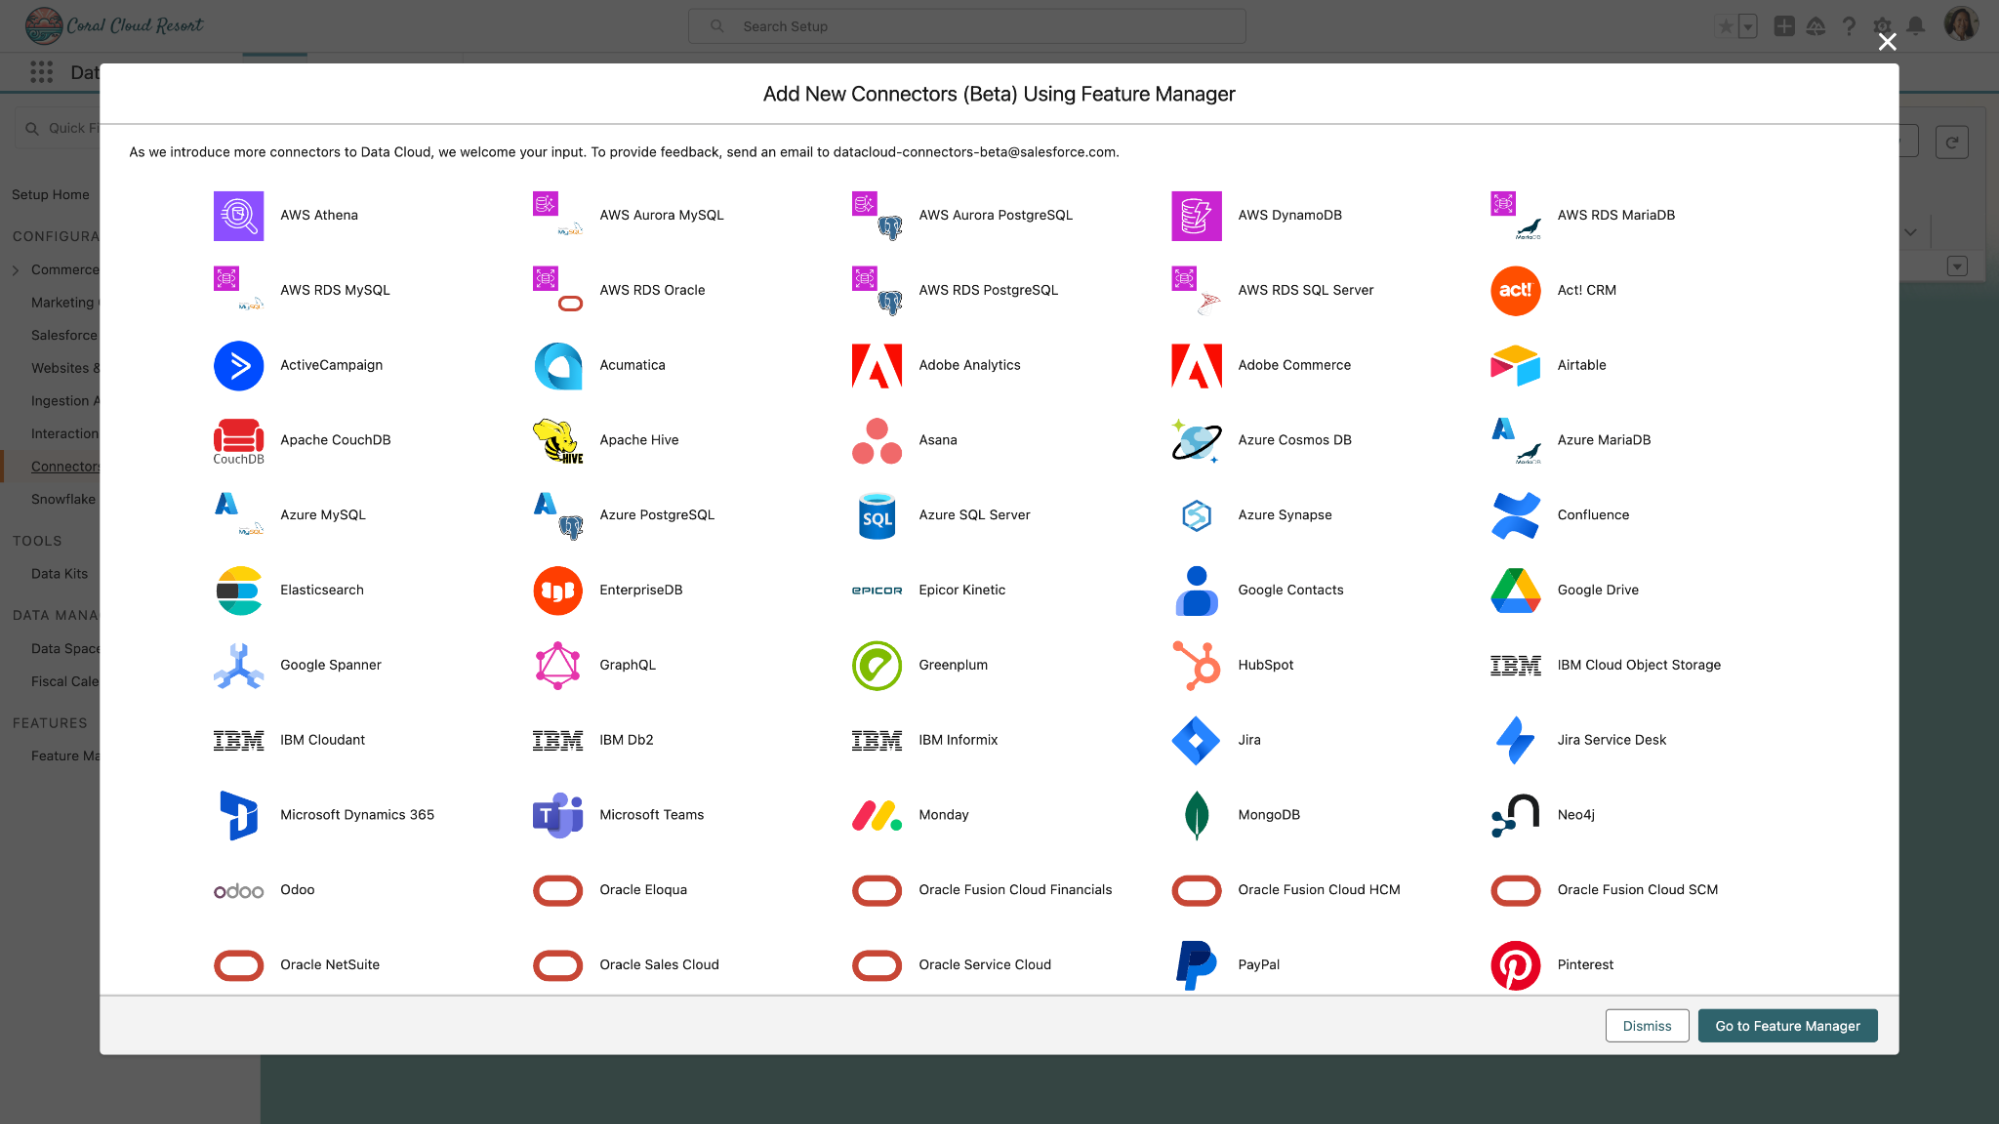The width and height of the screenshot is (1999, 1125).
Task: Select the GraphQL logo icon
Action: [557, 665]
